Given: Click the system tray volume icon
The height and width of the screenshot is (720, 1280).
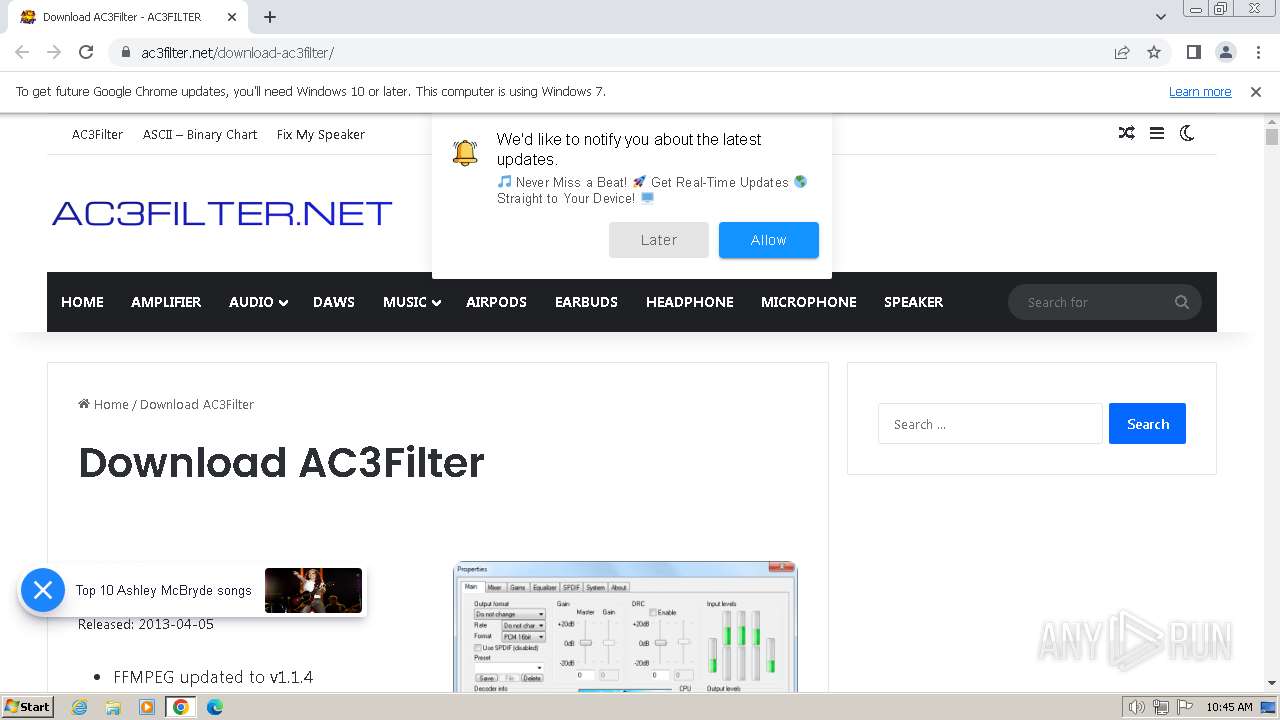Looking at the screenshot, I should coord(1137,707).
